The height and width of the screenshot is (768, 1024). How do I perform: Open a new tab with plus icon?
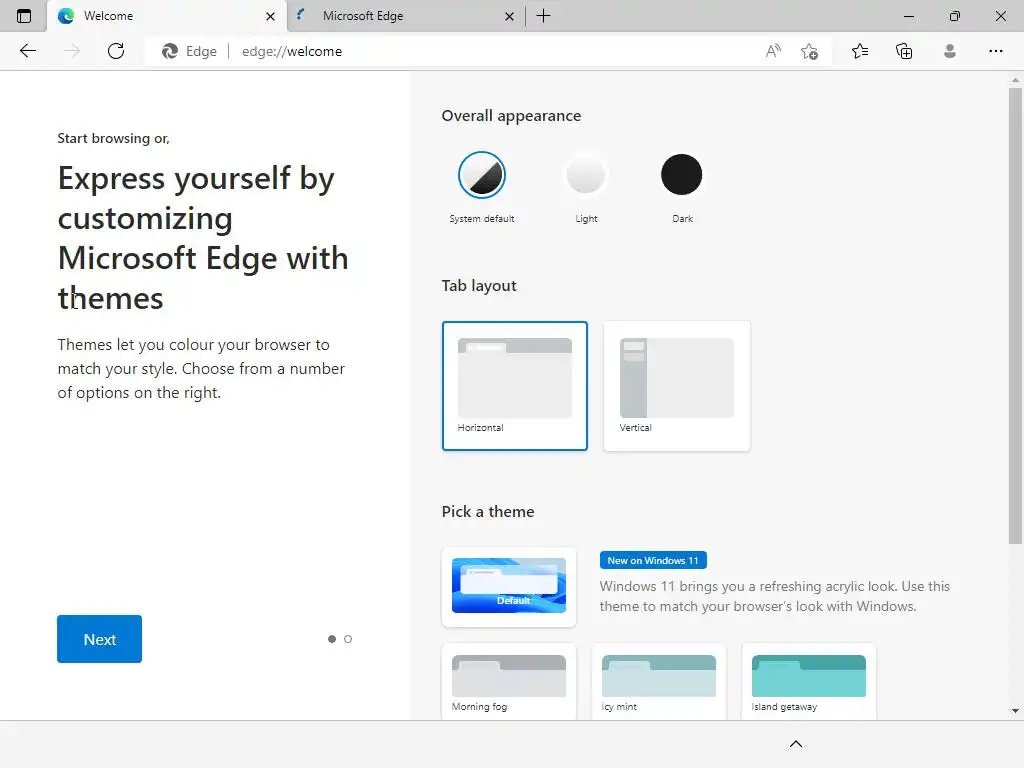pyautogui.click(x=543, y=16)
